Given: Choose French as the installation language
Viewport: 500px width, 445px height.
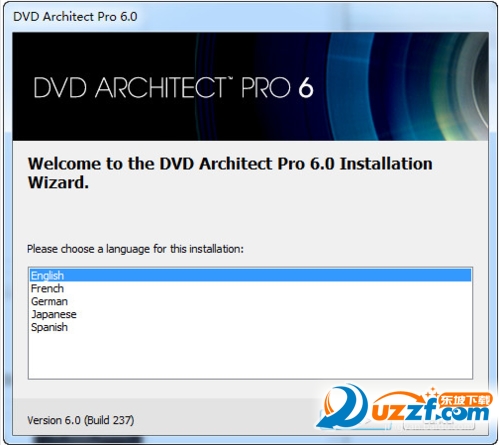Looking at the screenshot, I should [250, 288].
